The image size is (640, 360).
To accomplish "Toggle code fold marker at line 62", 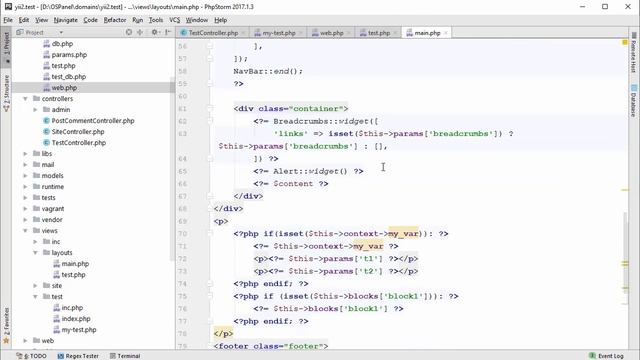I will (x=210, y=121).
